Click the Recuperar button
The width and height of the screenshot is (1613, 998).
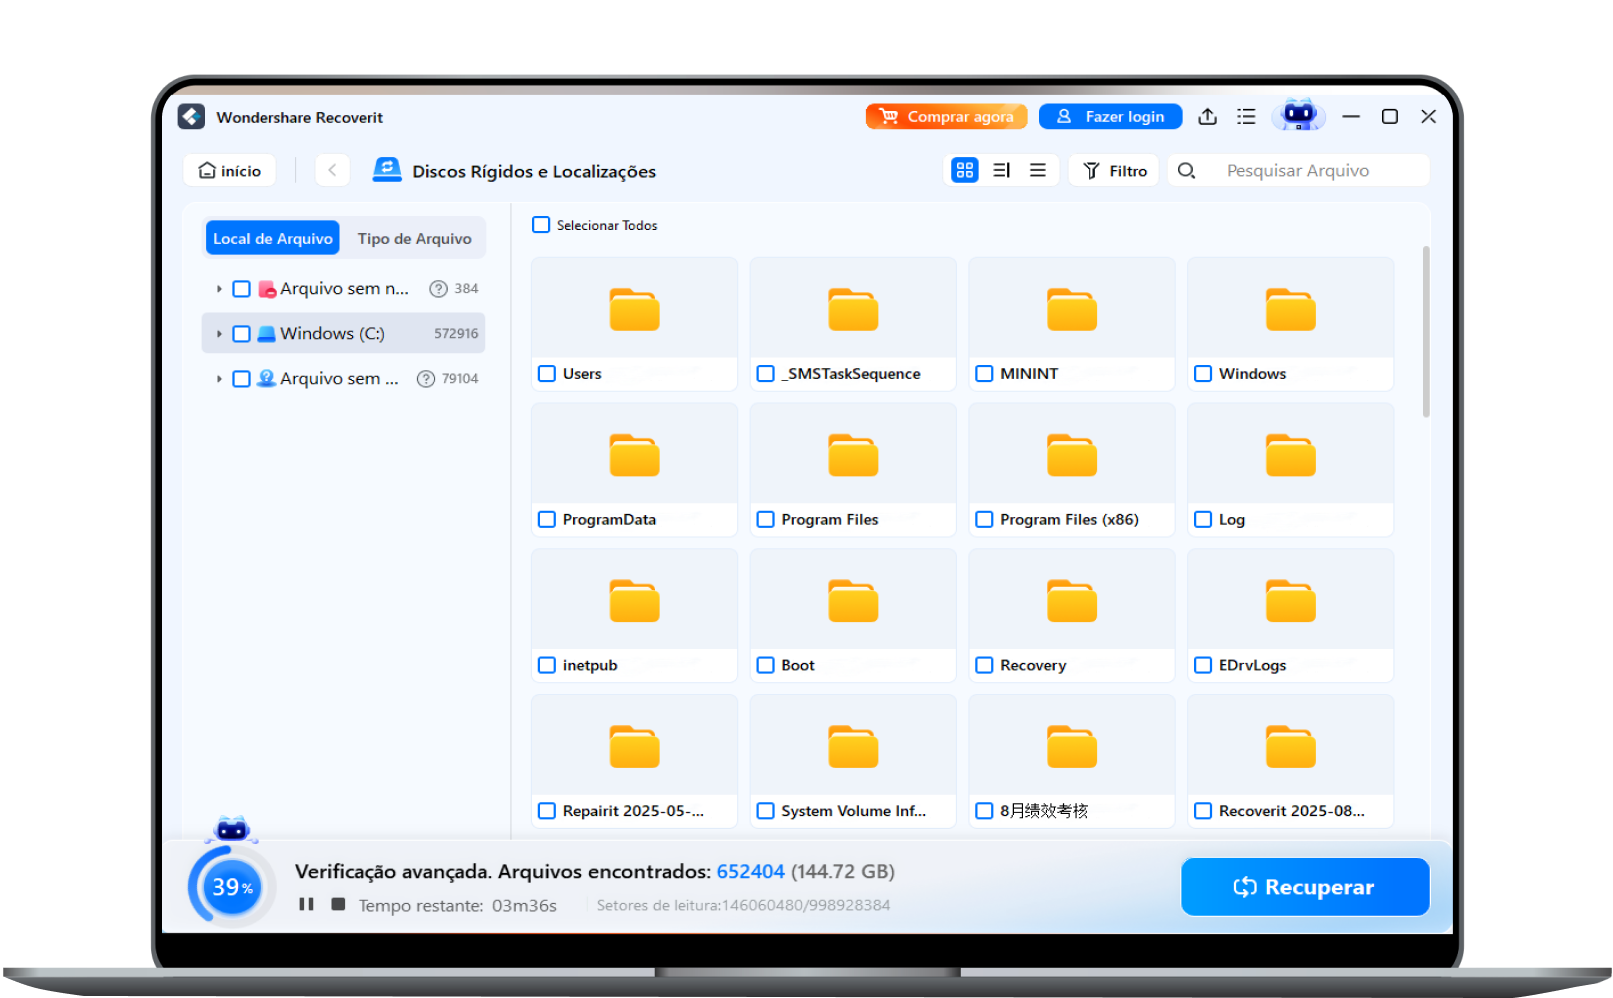click(x=1304, y=887)
